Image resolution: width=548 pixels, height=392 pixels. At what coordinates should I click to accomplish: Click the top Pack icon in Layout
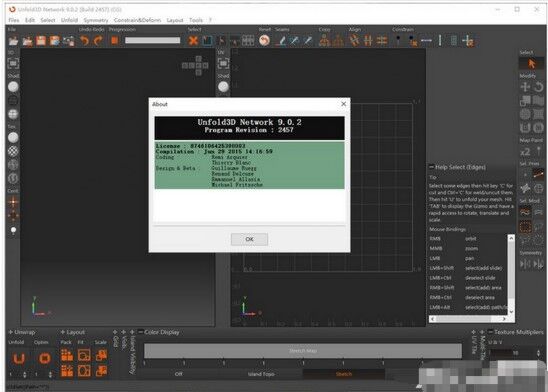click(x=67, y=355)
